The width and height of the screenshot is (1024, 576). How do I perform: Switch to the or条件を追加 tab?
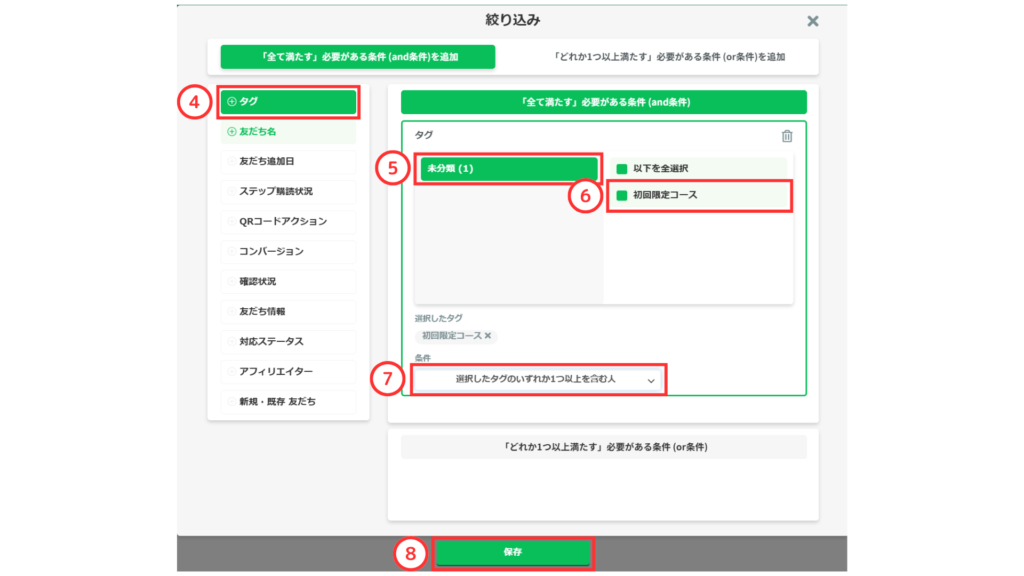[670, 57]
